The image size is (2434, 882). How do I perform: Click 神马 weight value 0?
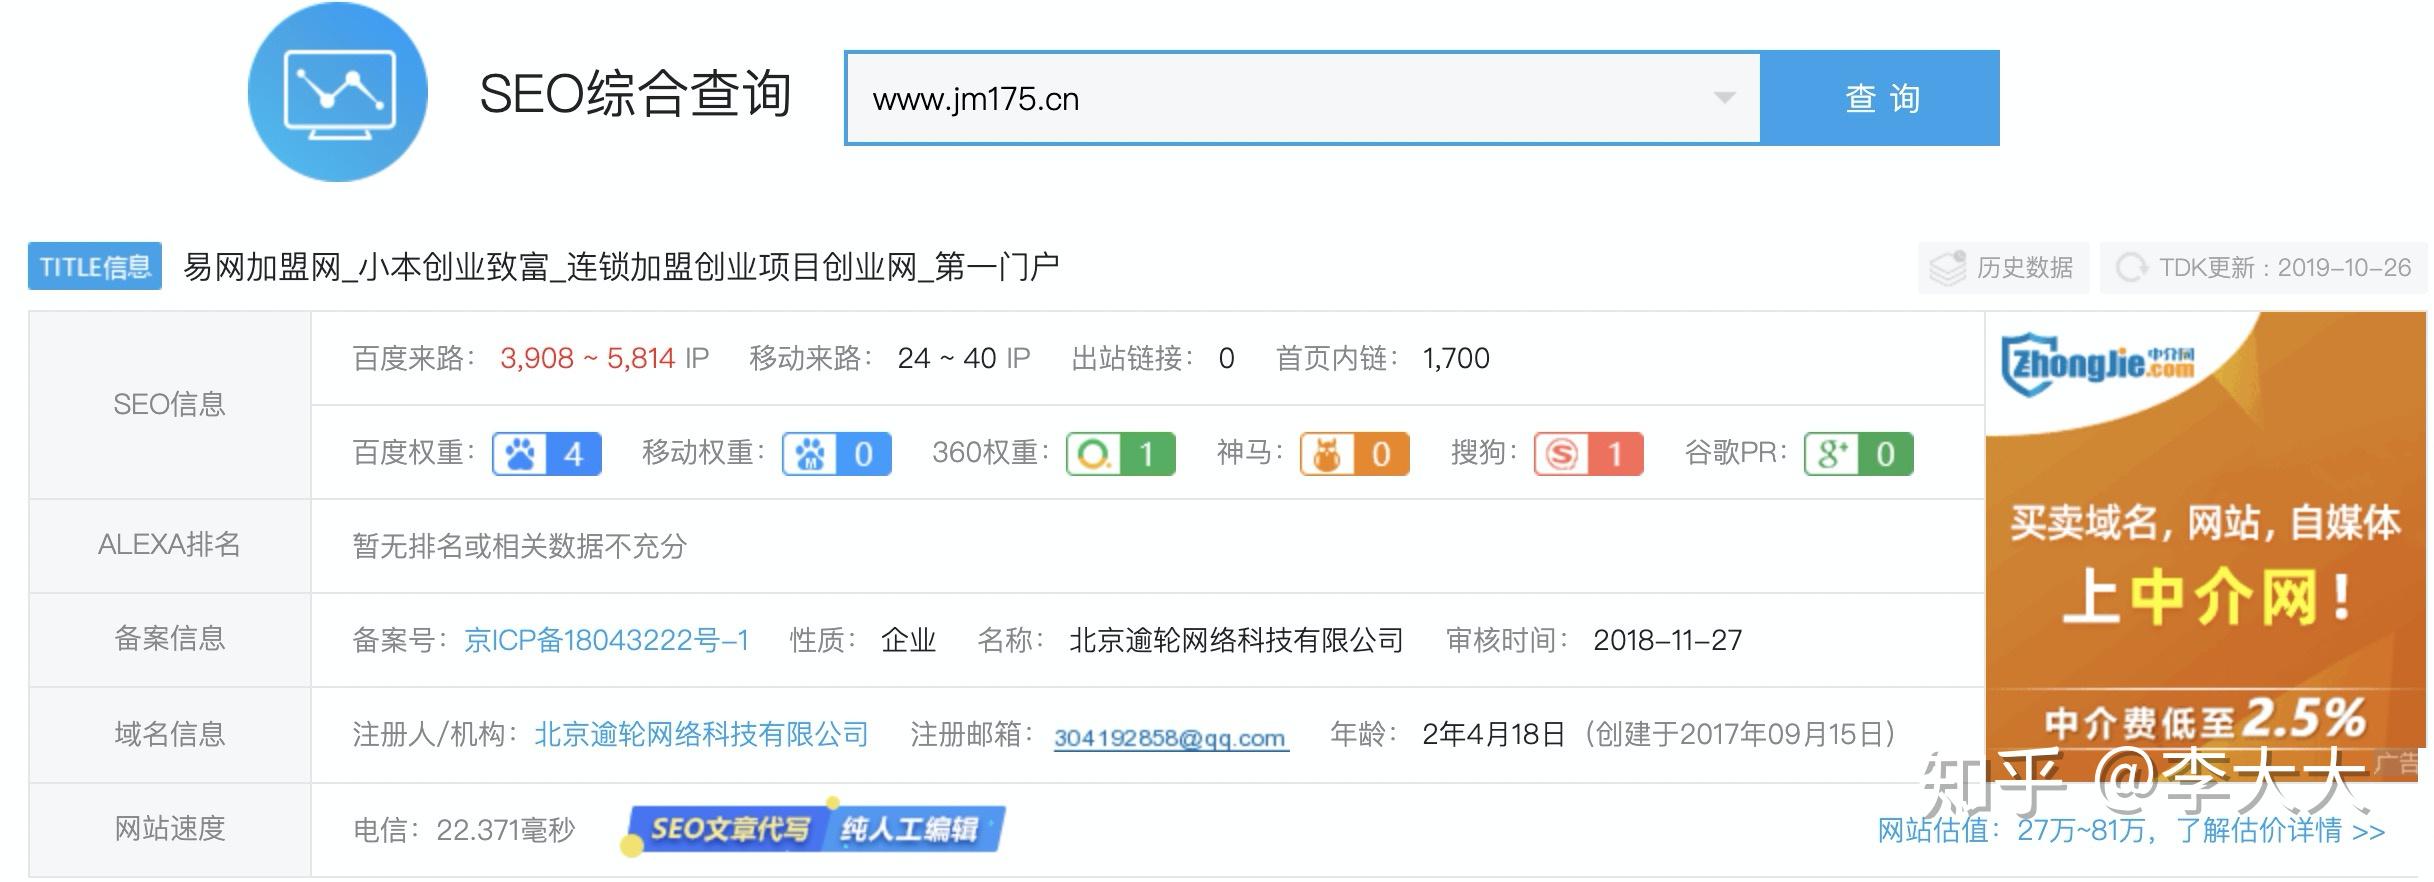[x=1382, y=454]
